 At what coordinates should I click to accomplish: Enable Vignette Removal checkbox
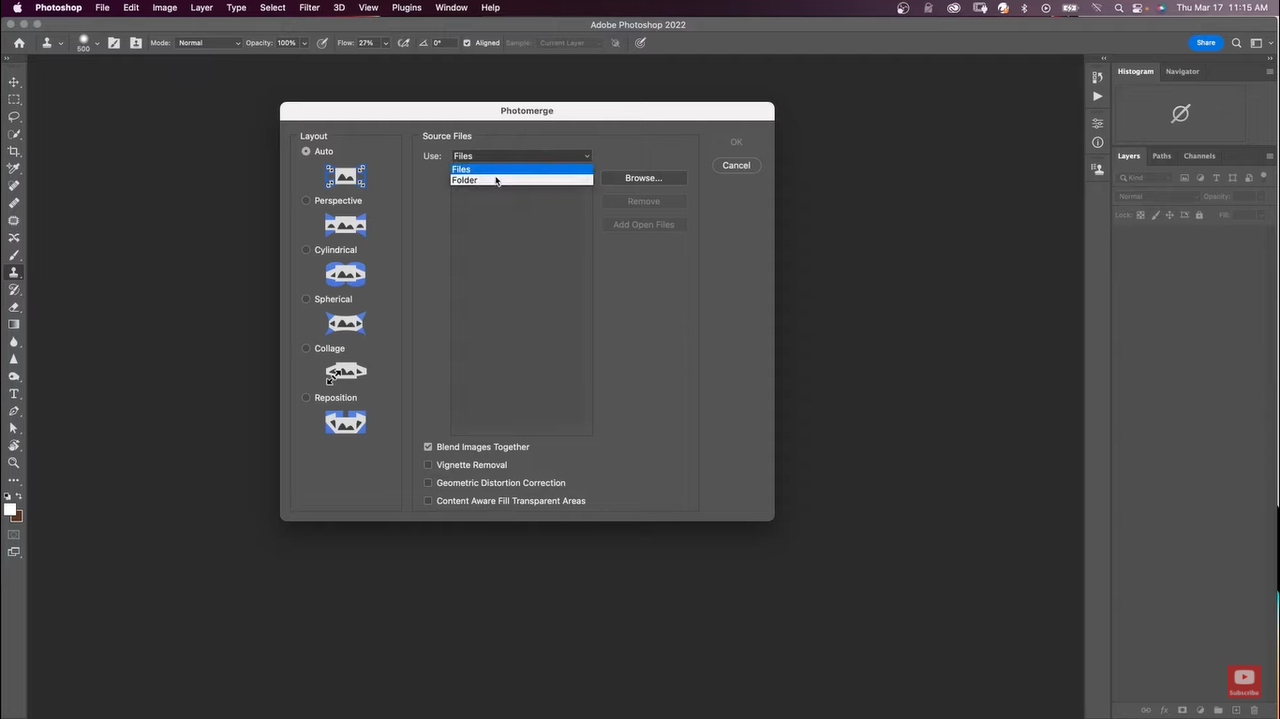(x=428, y=465)
